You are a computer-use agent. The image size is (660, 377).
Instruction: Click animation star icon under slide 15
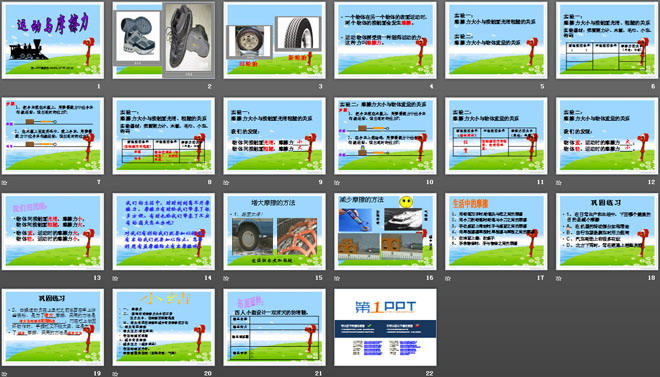pyautogui.click(x=226, y=278)
